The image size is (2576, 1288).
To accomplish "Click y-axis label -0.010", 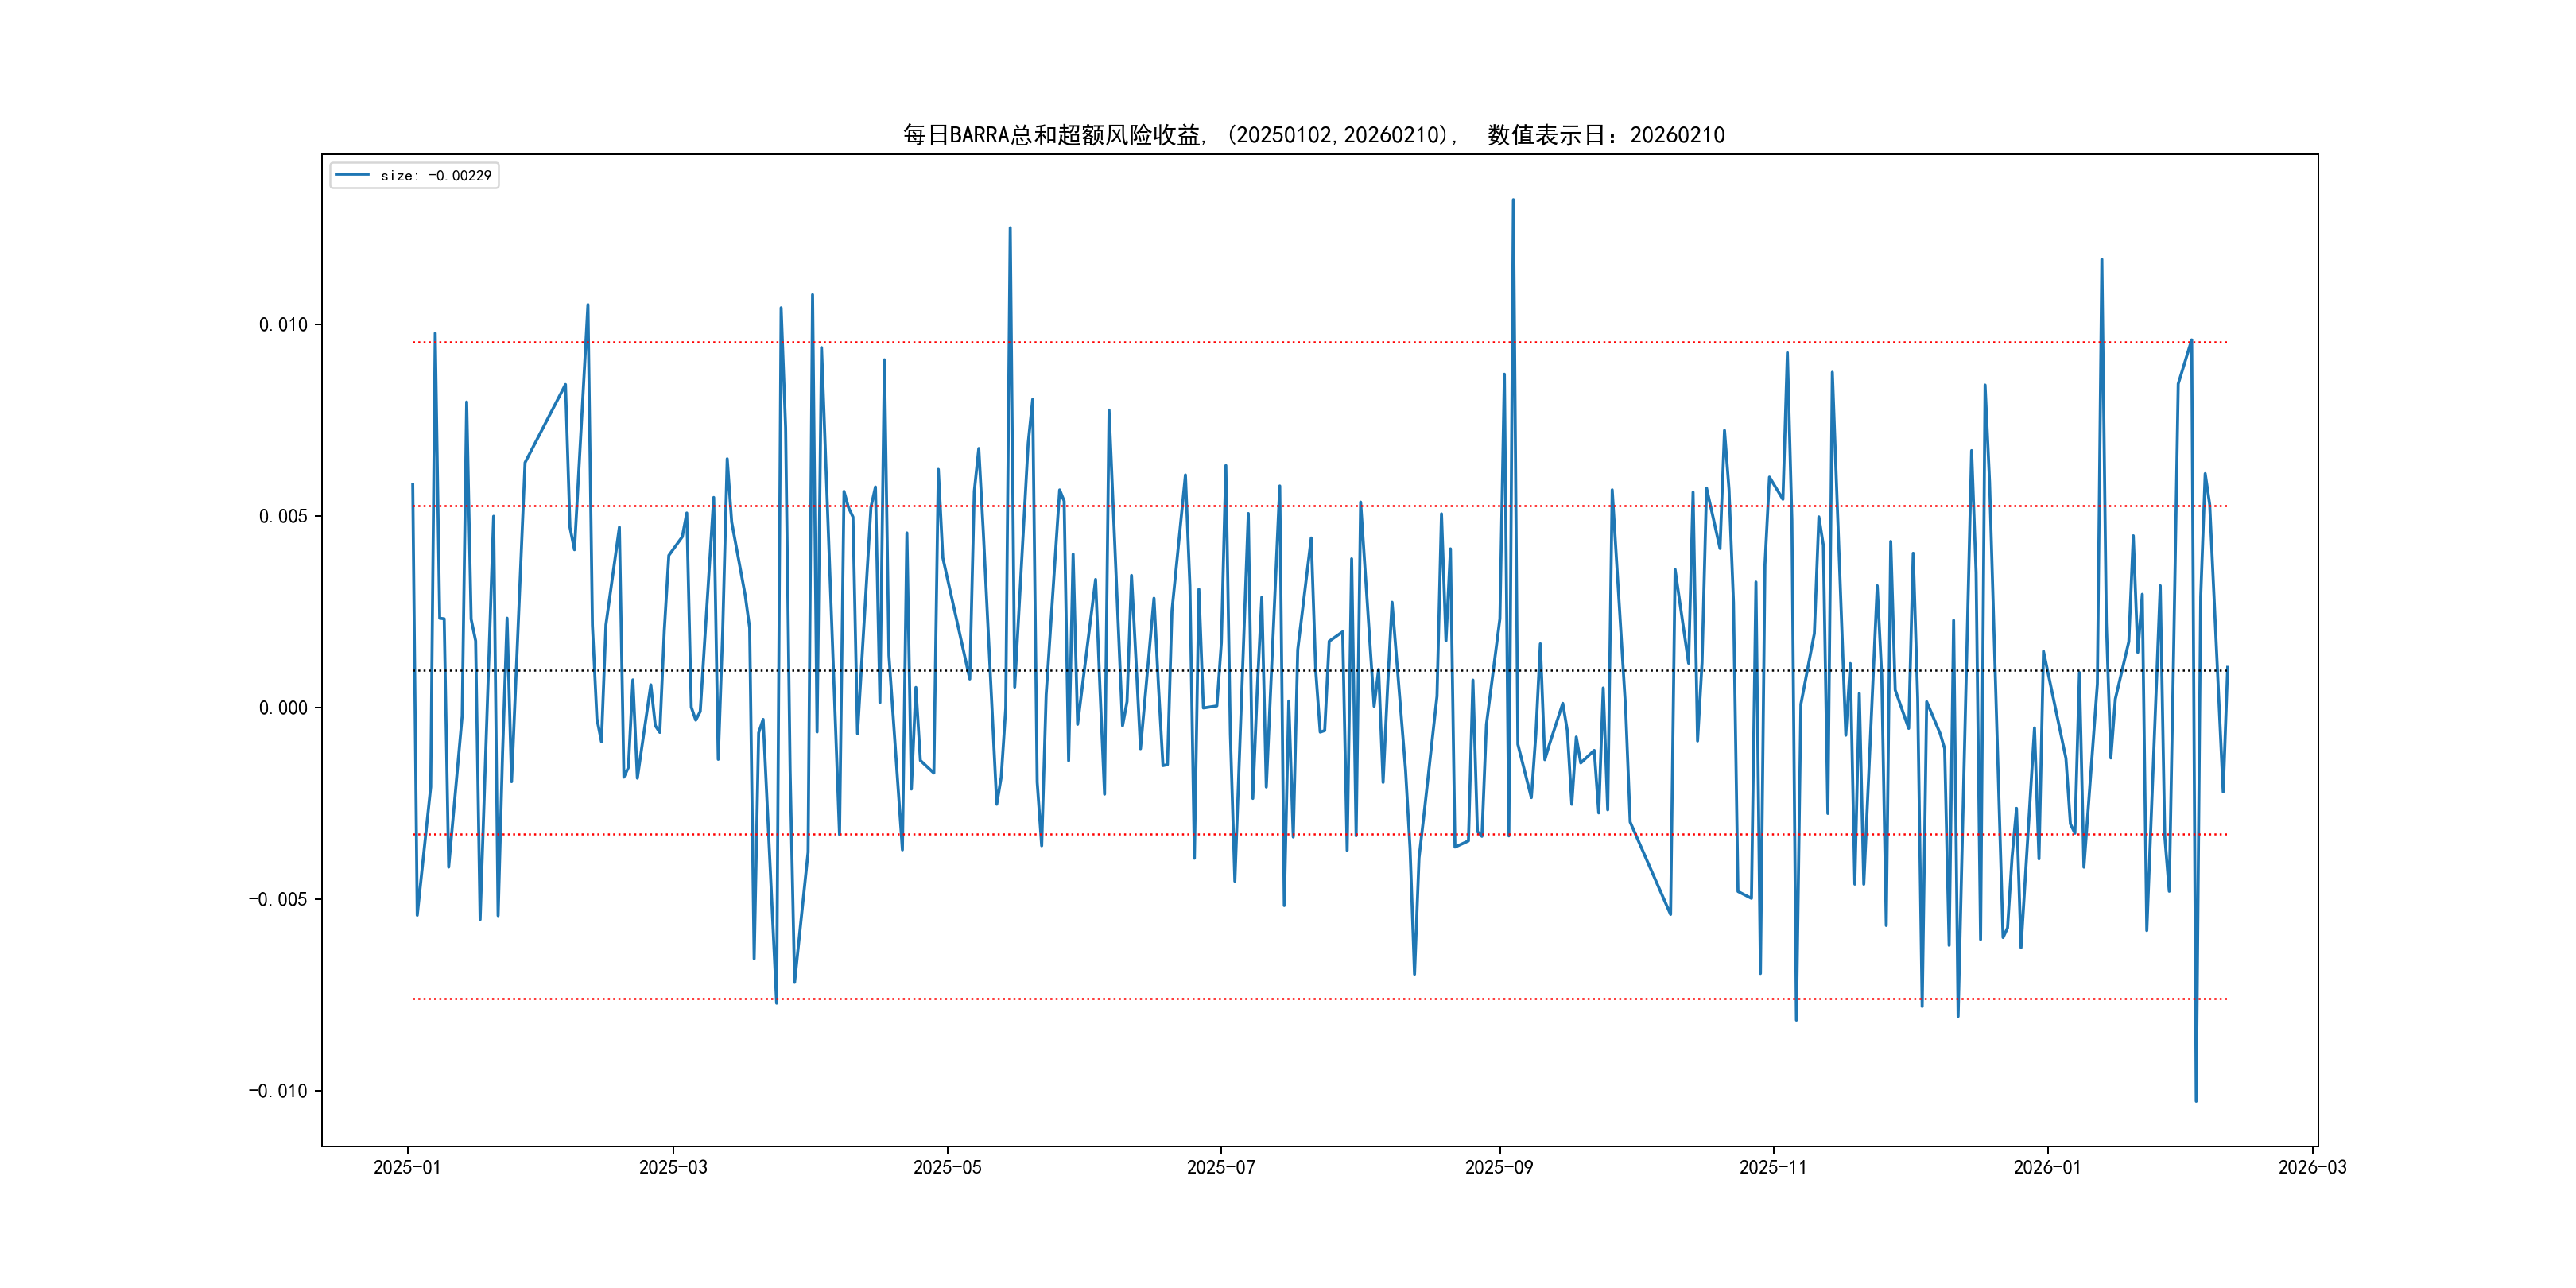I will point(278,1091).
